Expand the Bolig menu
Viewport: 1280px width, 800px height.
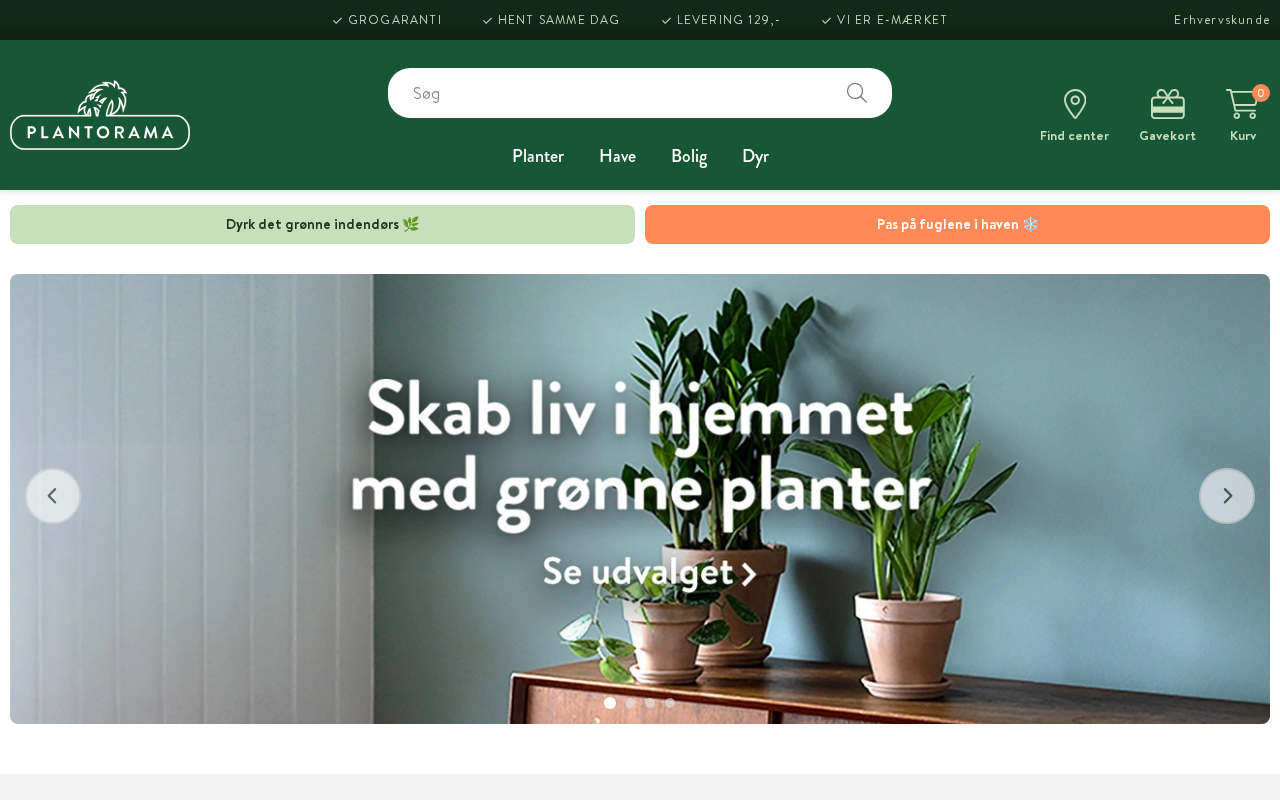[689, 156]
